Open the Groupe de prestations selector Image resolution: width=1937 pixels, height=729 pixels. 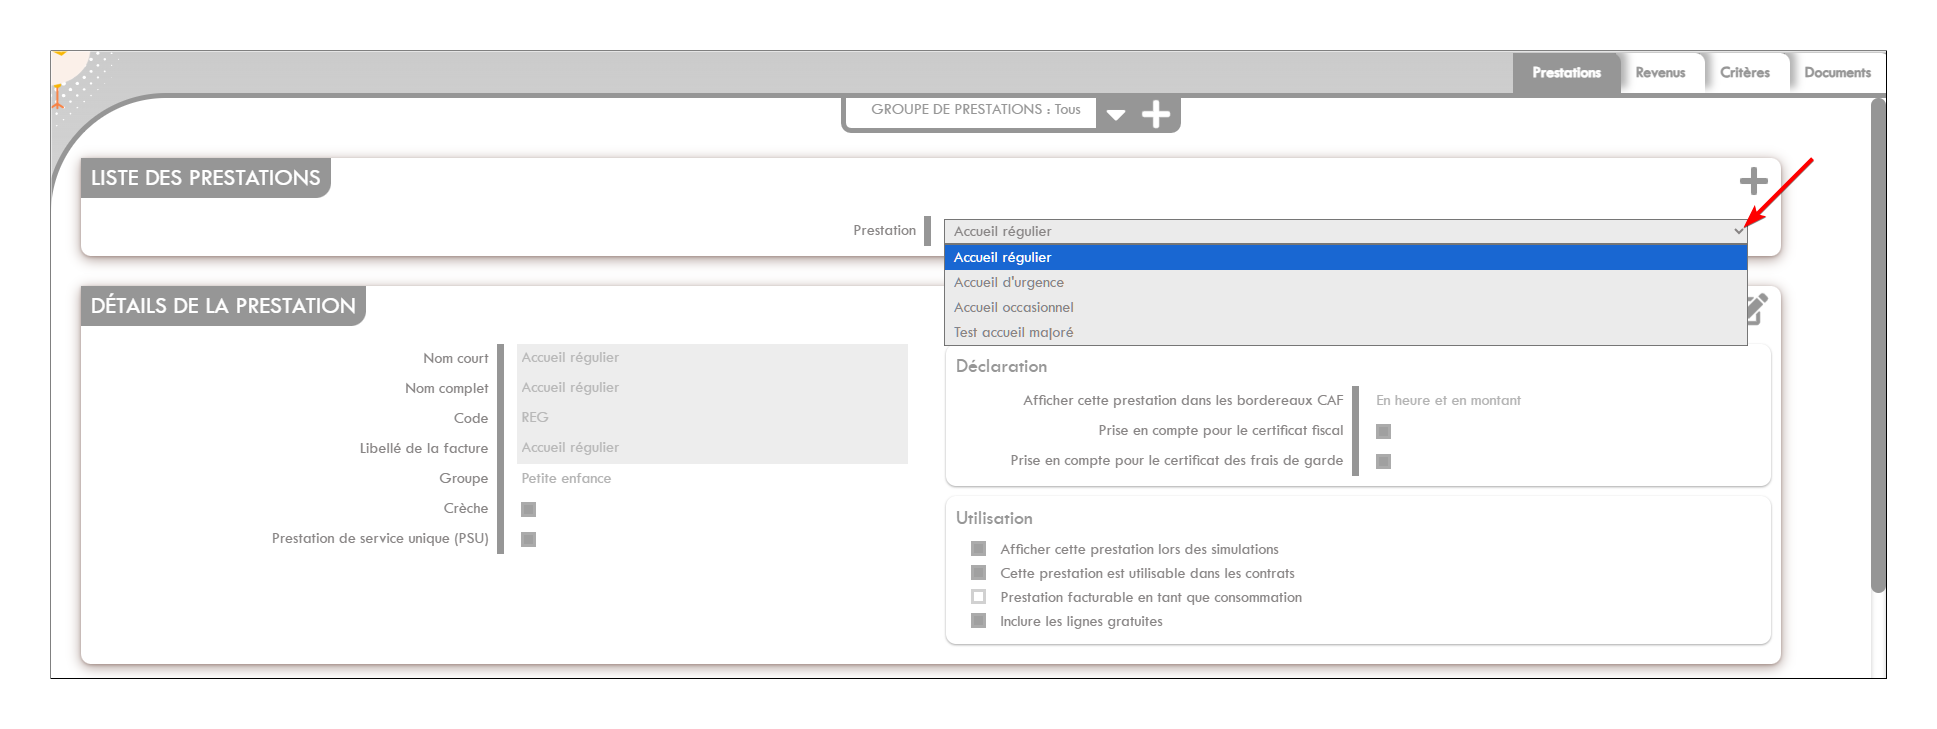974,110
